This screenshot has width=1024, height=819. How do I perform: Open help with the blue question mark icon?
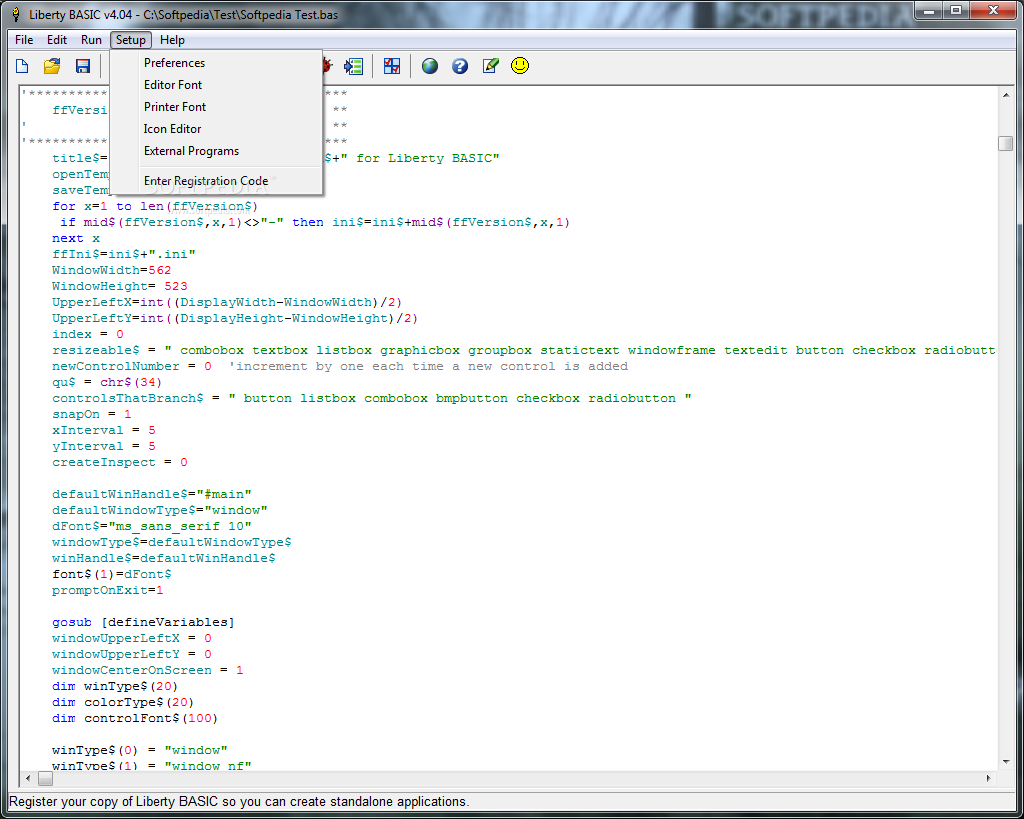460,66
